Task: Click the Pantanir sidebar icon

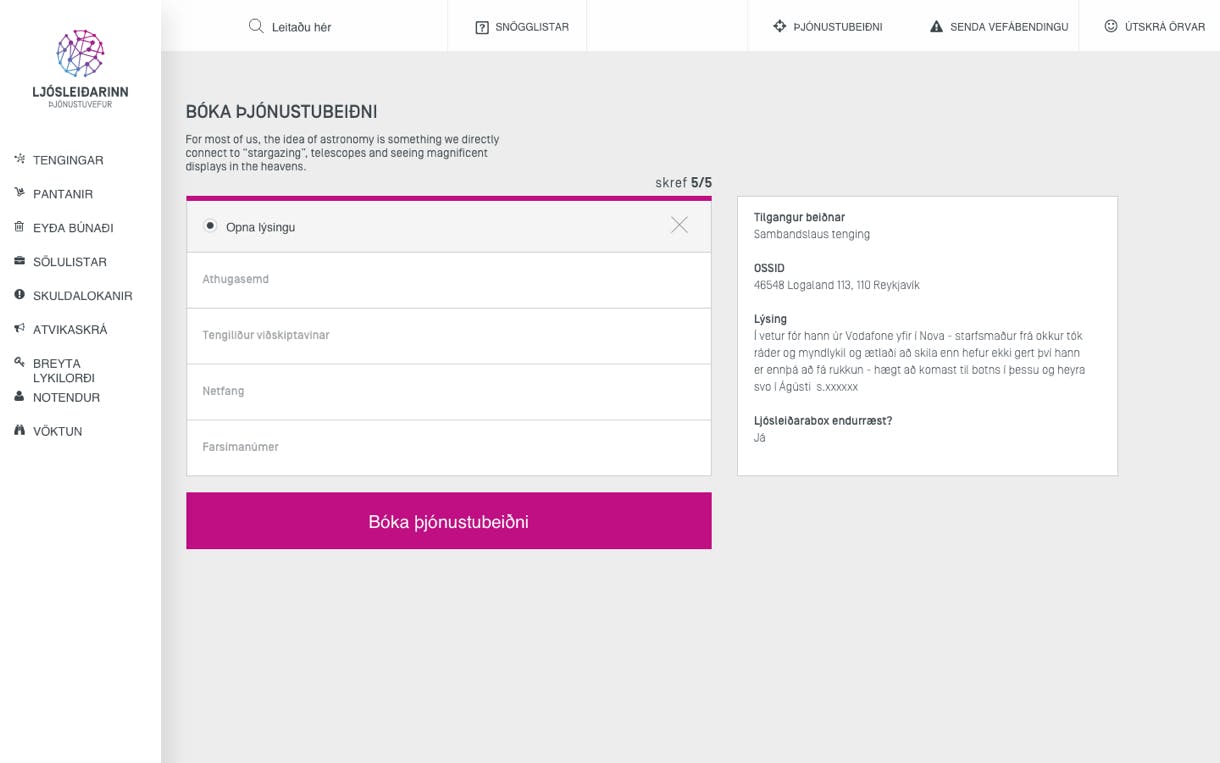Action: coord(19,193)
